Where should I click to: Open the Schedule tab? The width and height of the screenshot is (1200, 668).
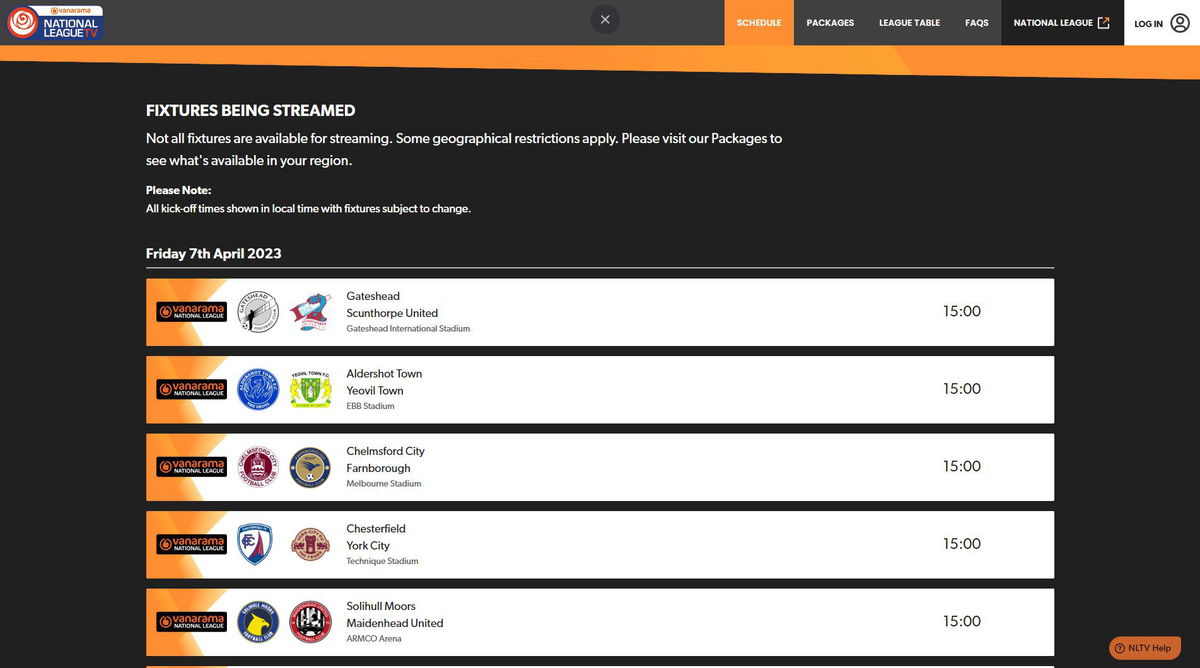(x=759, y=23)
